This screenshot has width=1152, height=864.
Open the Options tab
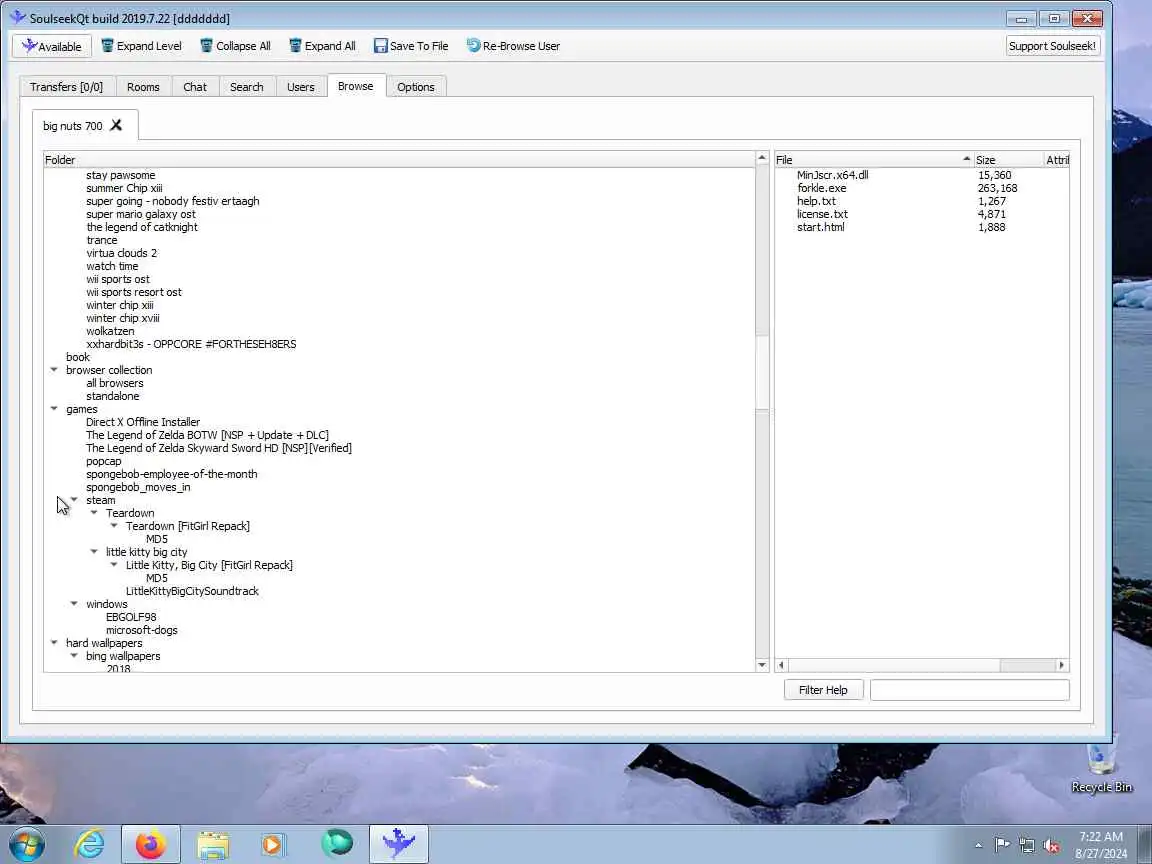(x=416, y=87)
